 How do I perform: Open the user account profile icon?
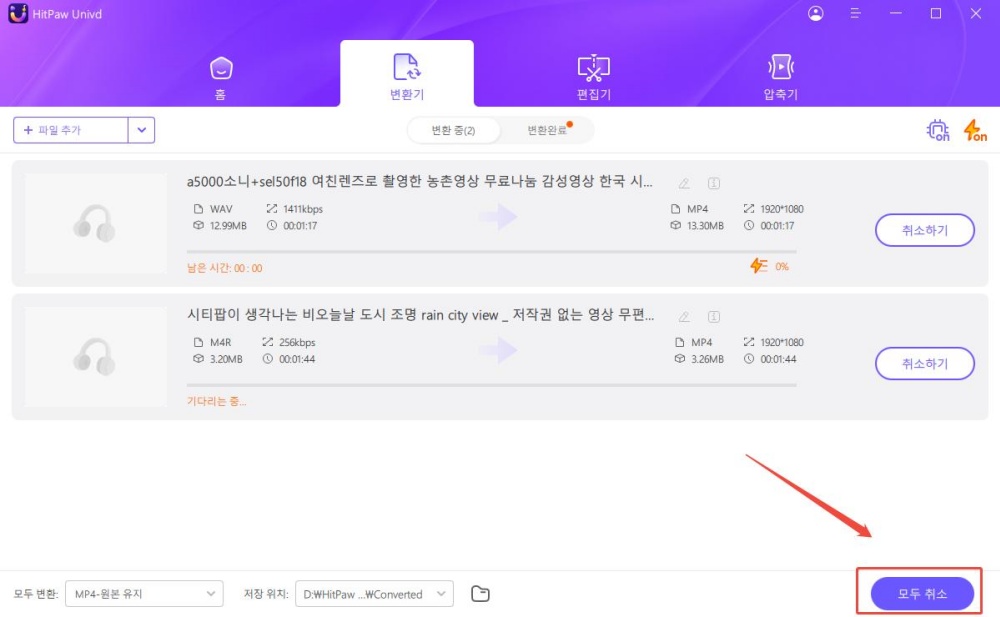click(x=815, y=13)
